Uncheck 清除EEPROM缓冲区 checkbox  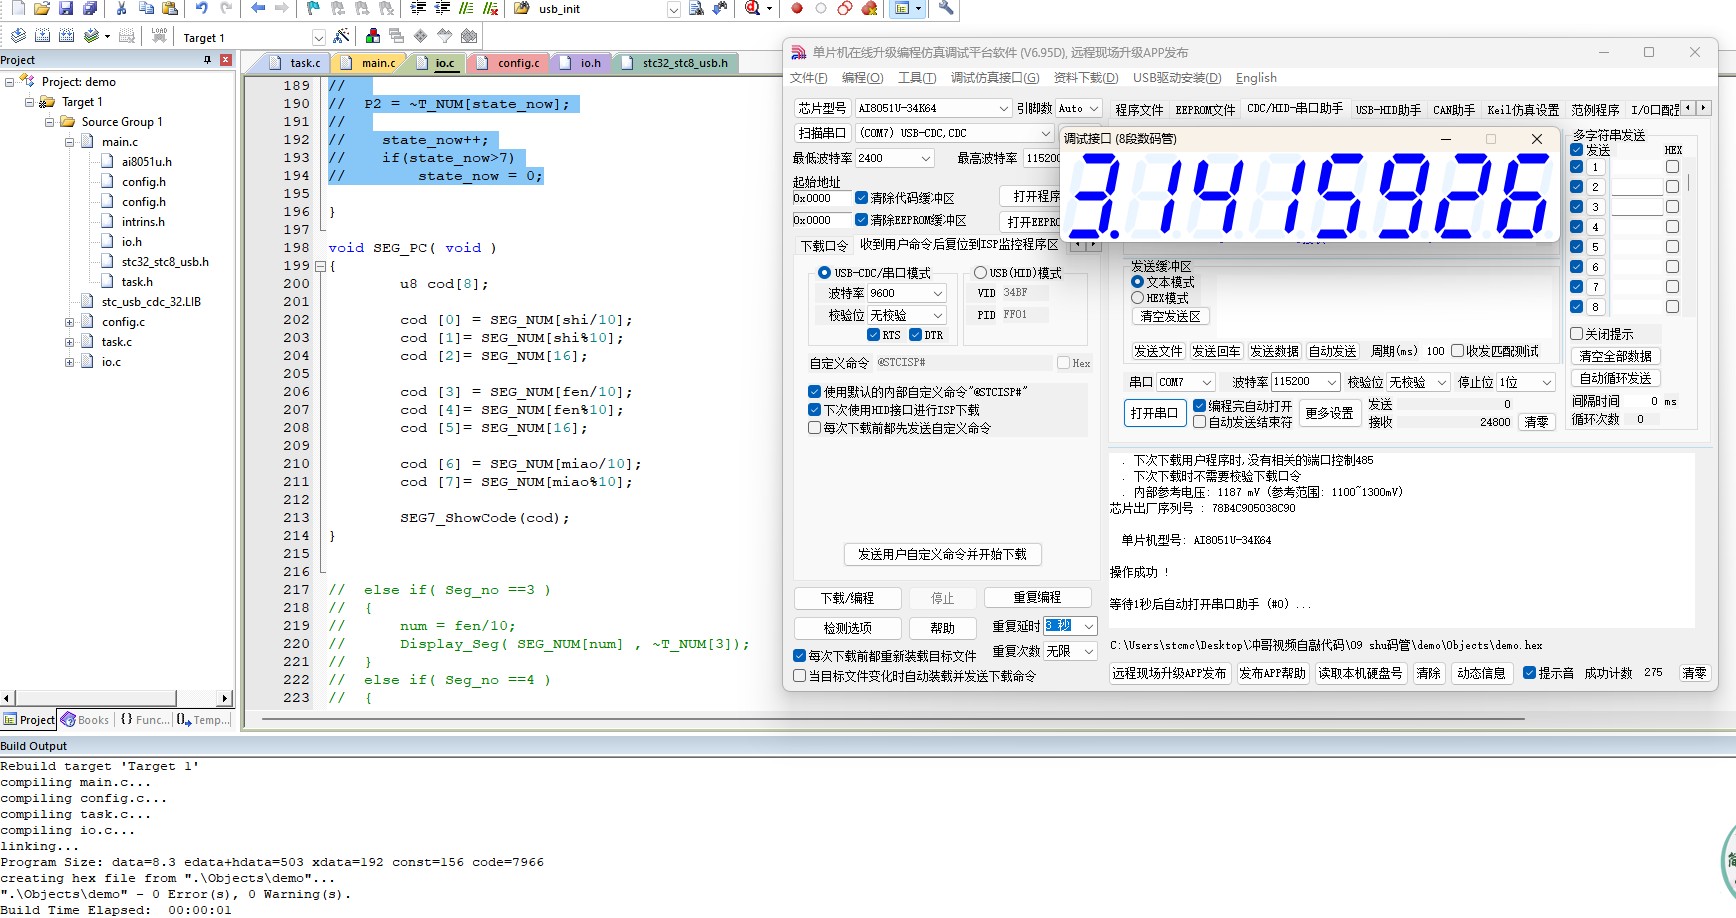861,220
